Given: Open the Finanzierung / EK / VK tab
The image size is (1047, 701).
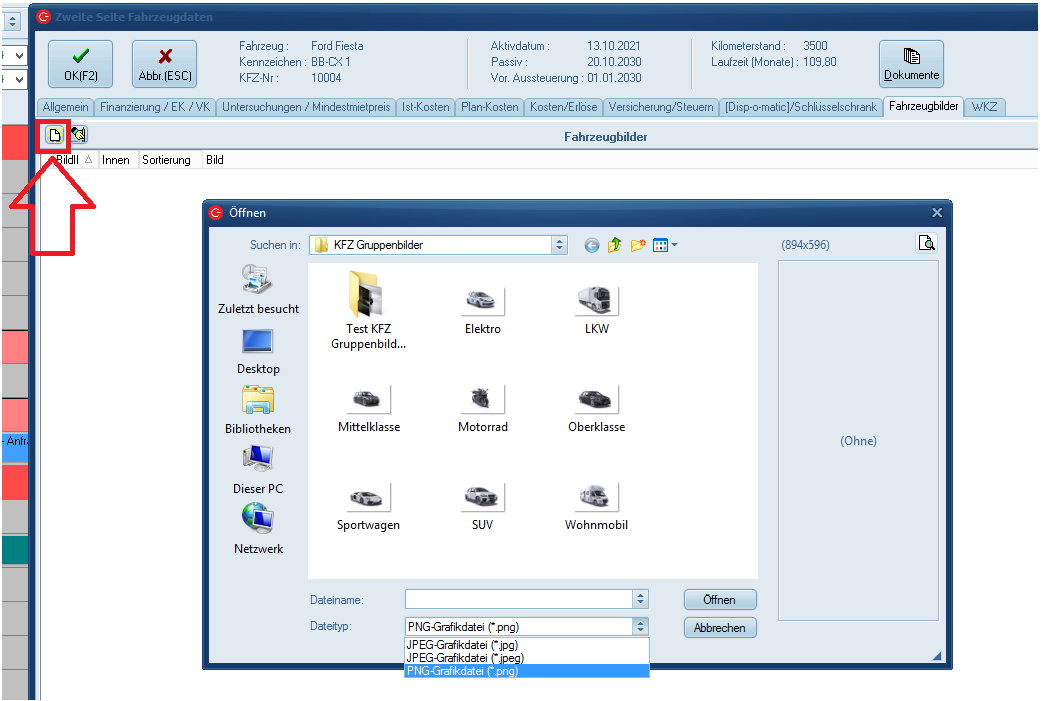Looking at the screenshot, I should pyautogui.click(x=155, y=107).
